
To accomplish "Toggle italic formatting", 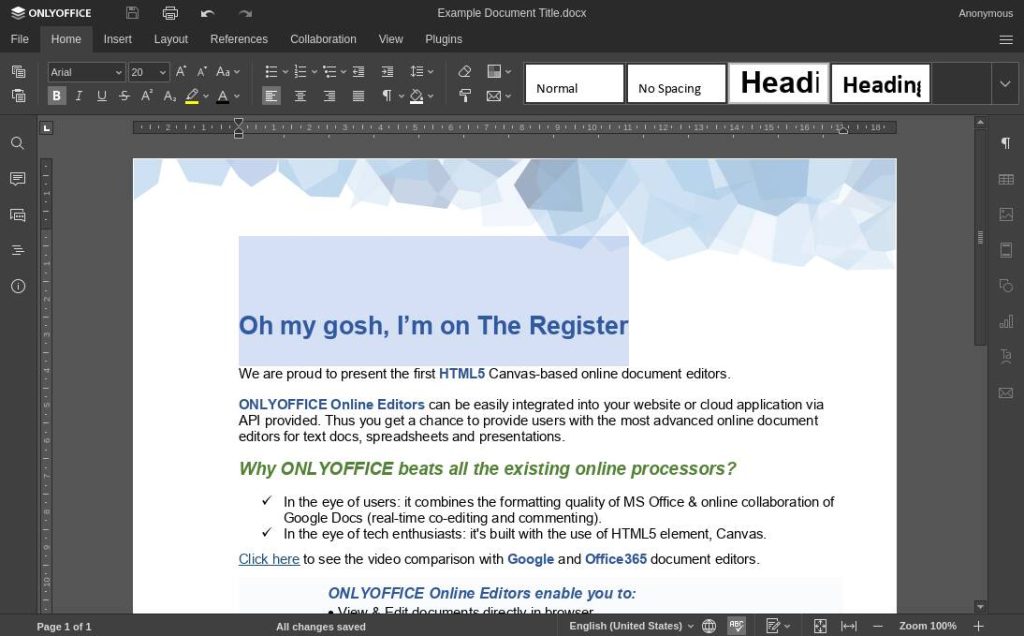I will pyautogui.click(x=79, y=96).
